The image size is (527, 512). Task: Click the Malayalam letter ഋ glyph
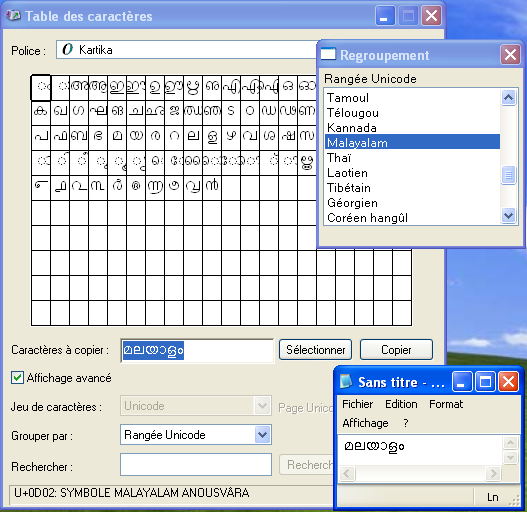193,88
